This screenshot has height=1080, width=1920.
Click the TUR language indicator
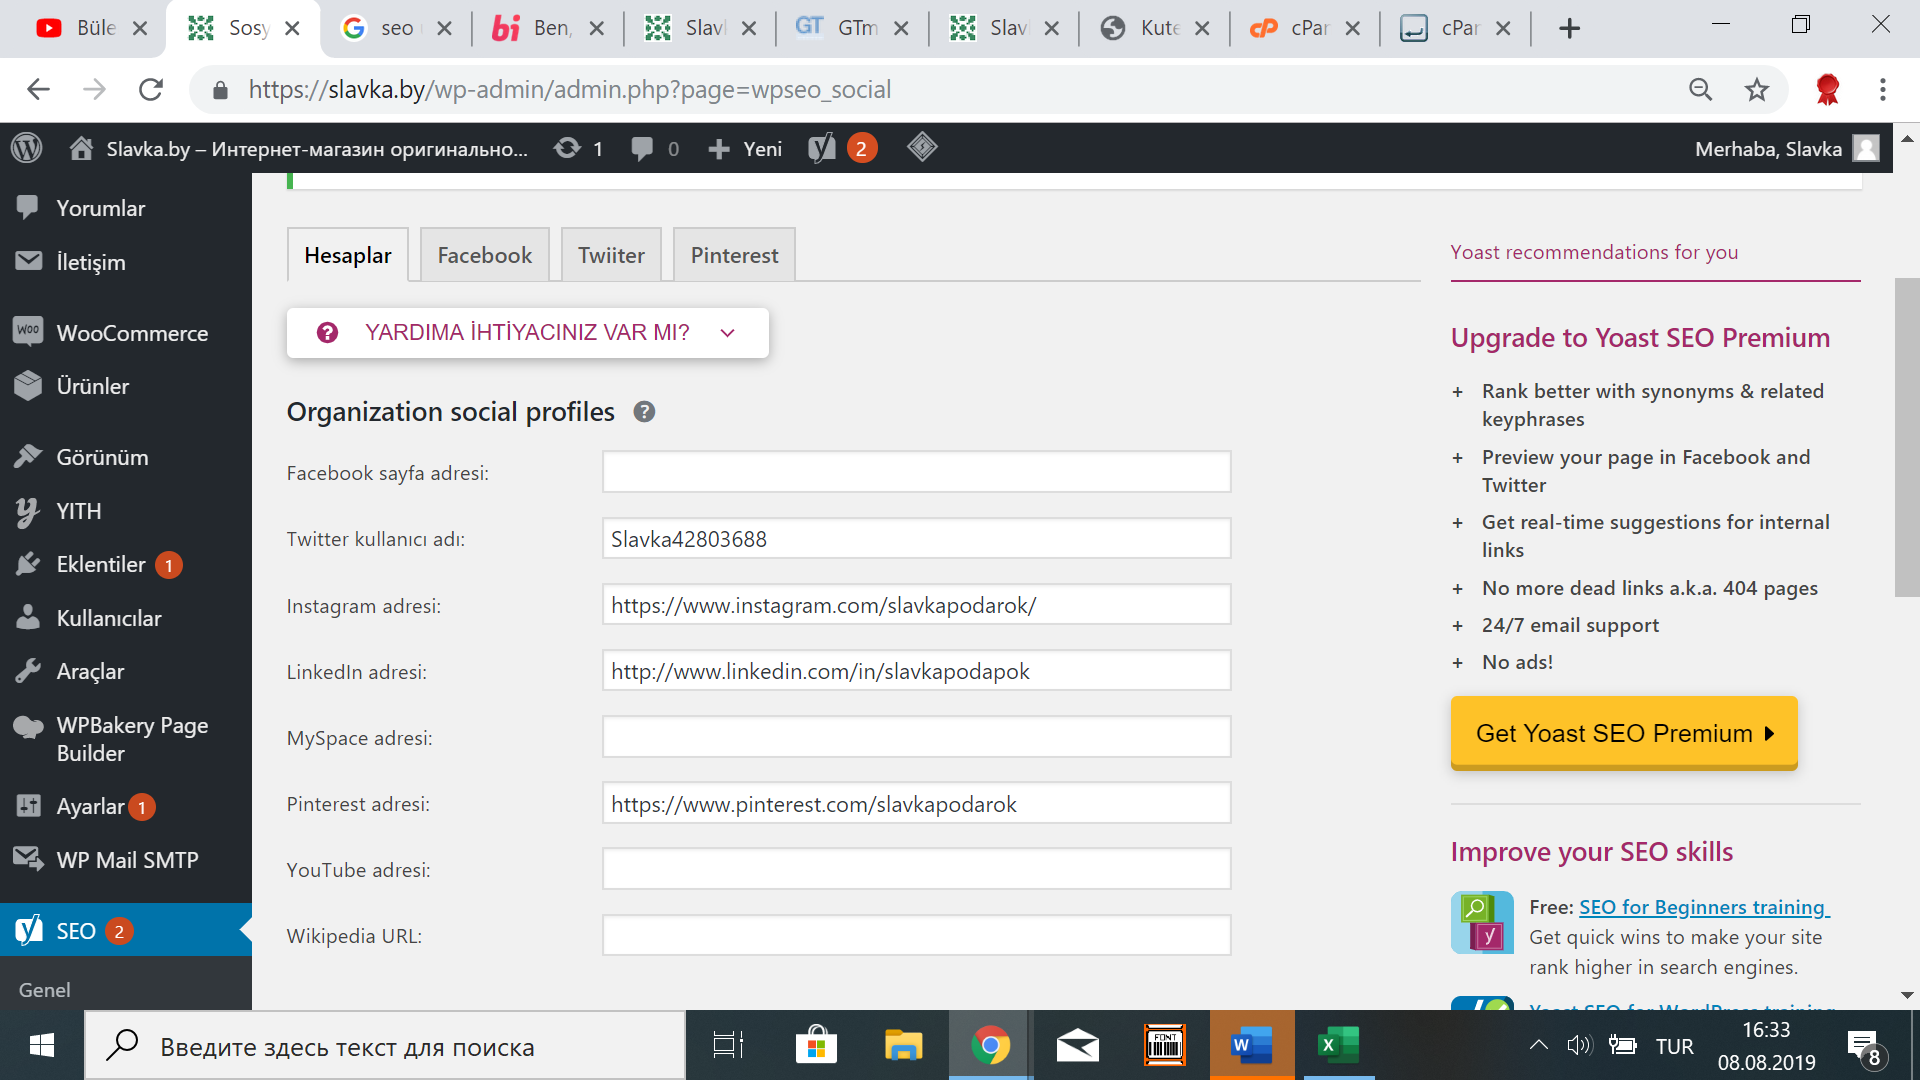[x=1674, y=1046]
